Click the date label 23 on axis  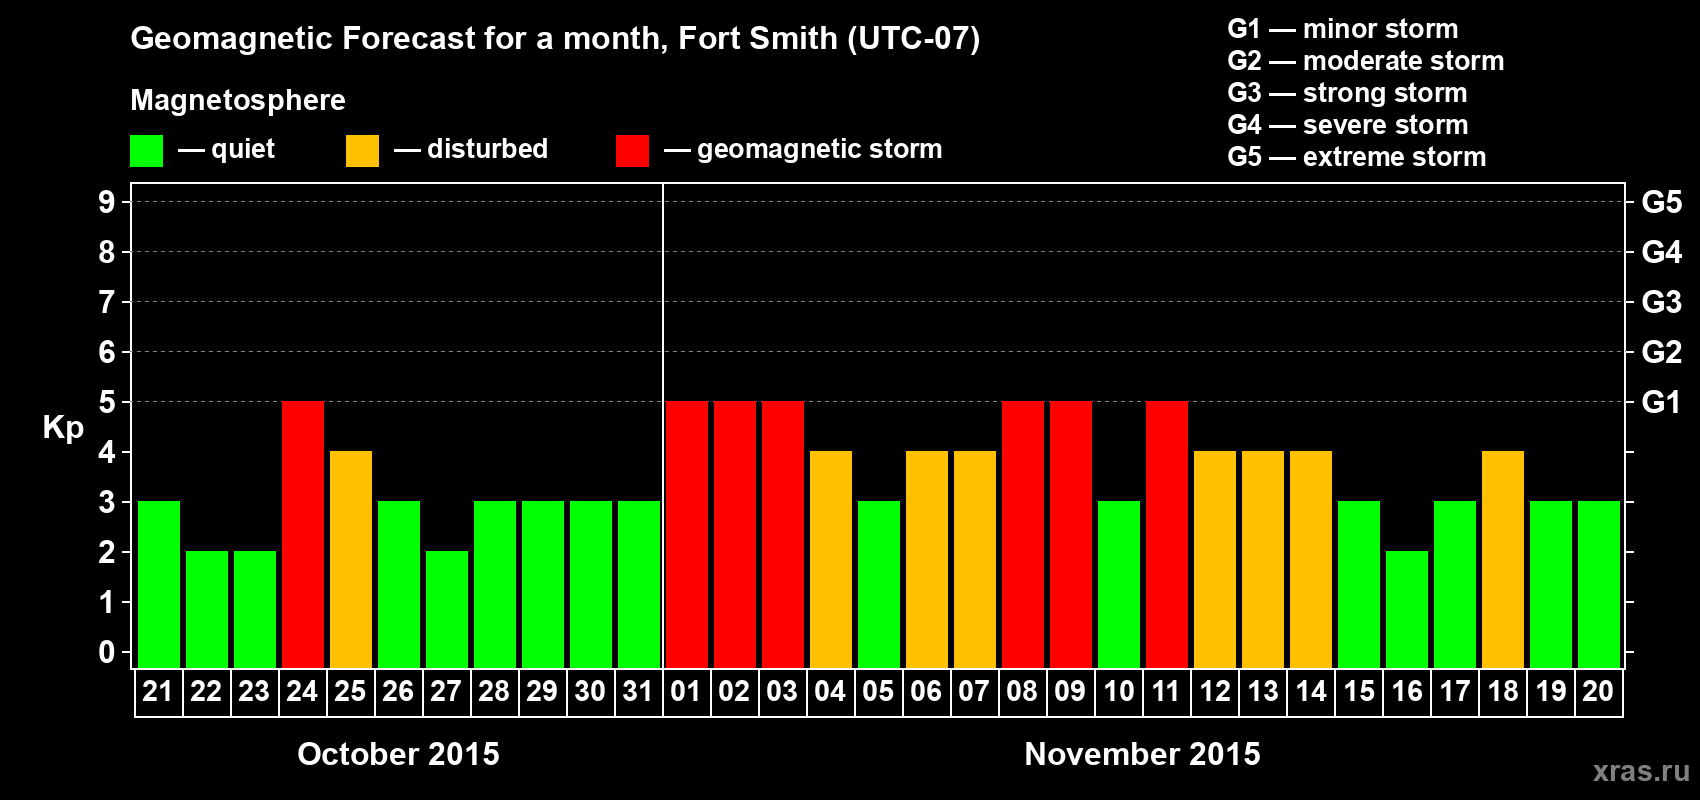point(254,691)
